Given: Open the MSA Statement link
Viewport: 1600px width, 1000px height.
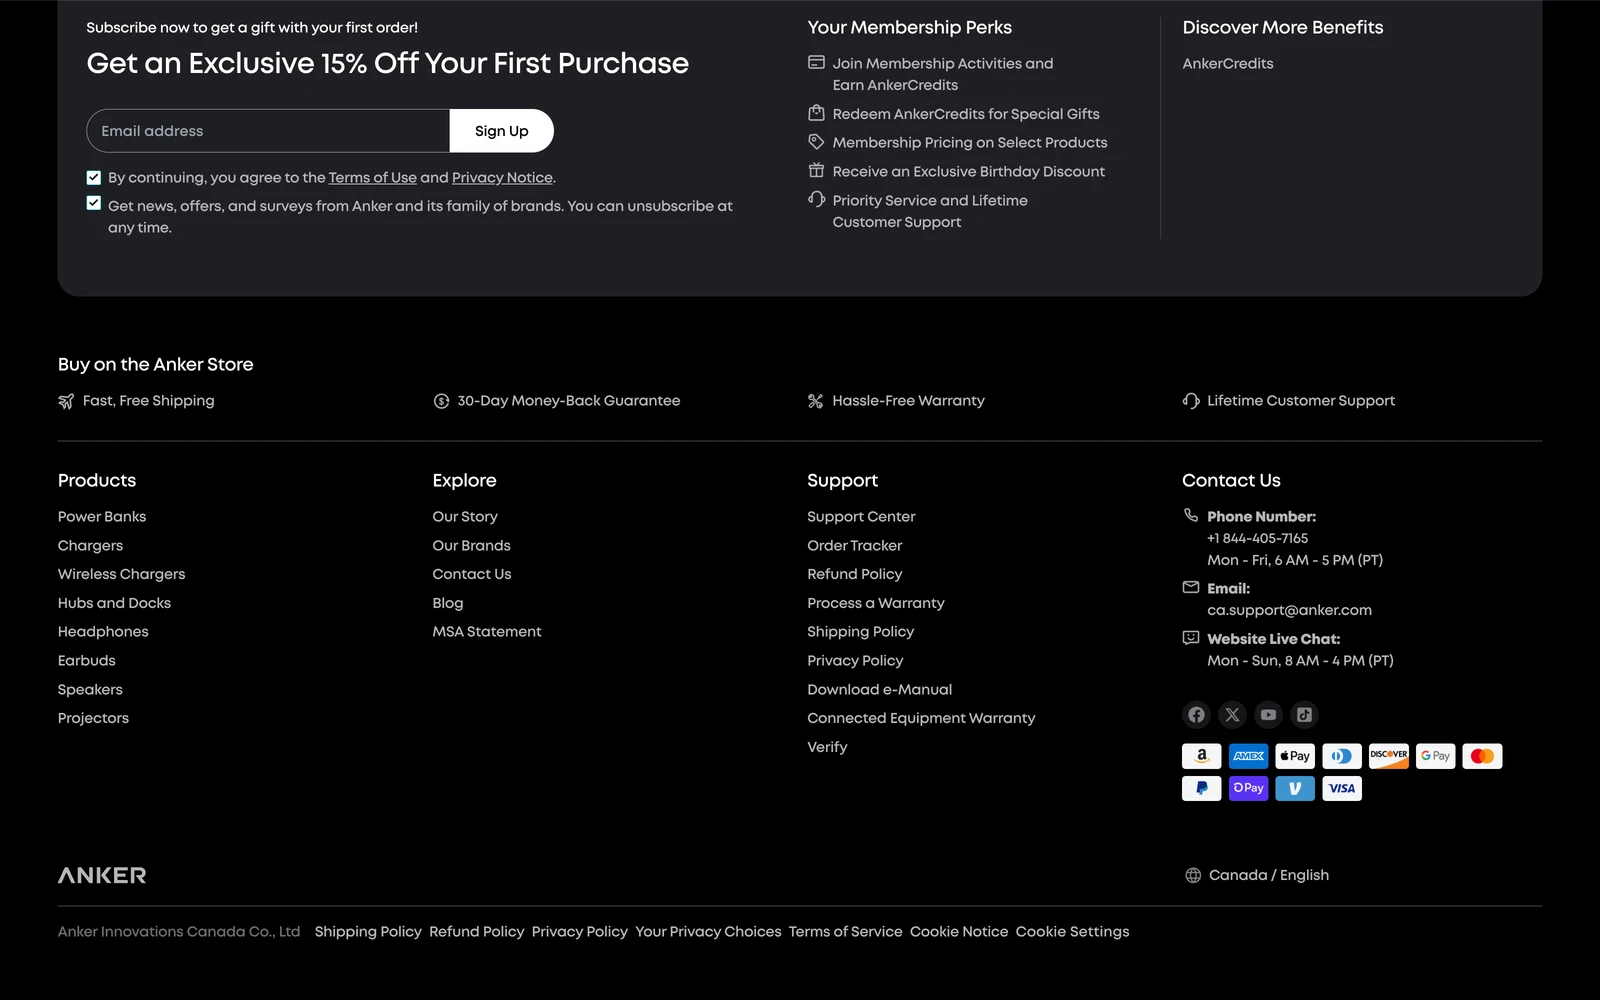Looking at the screenshot, I should [x=487, y=632].
